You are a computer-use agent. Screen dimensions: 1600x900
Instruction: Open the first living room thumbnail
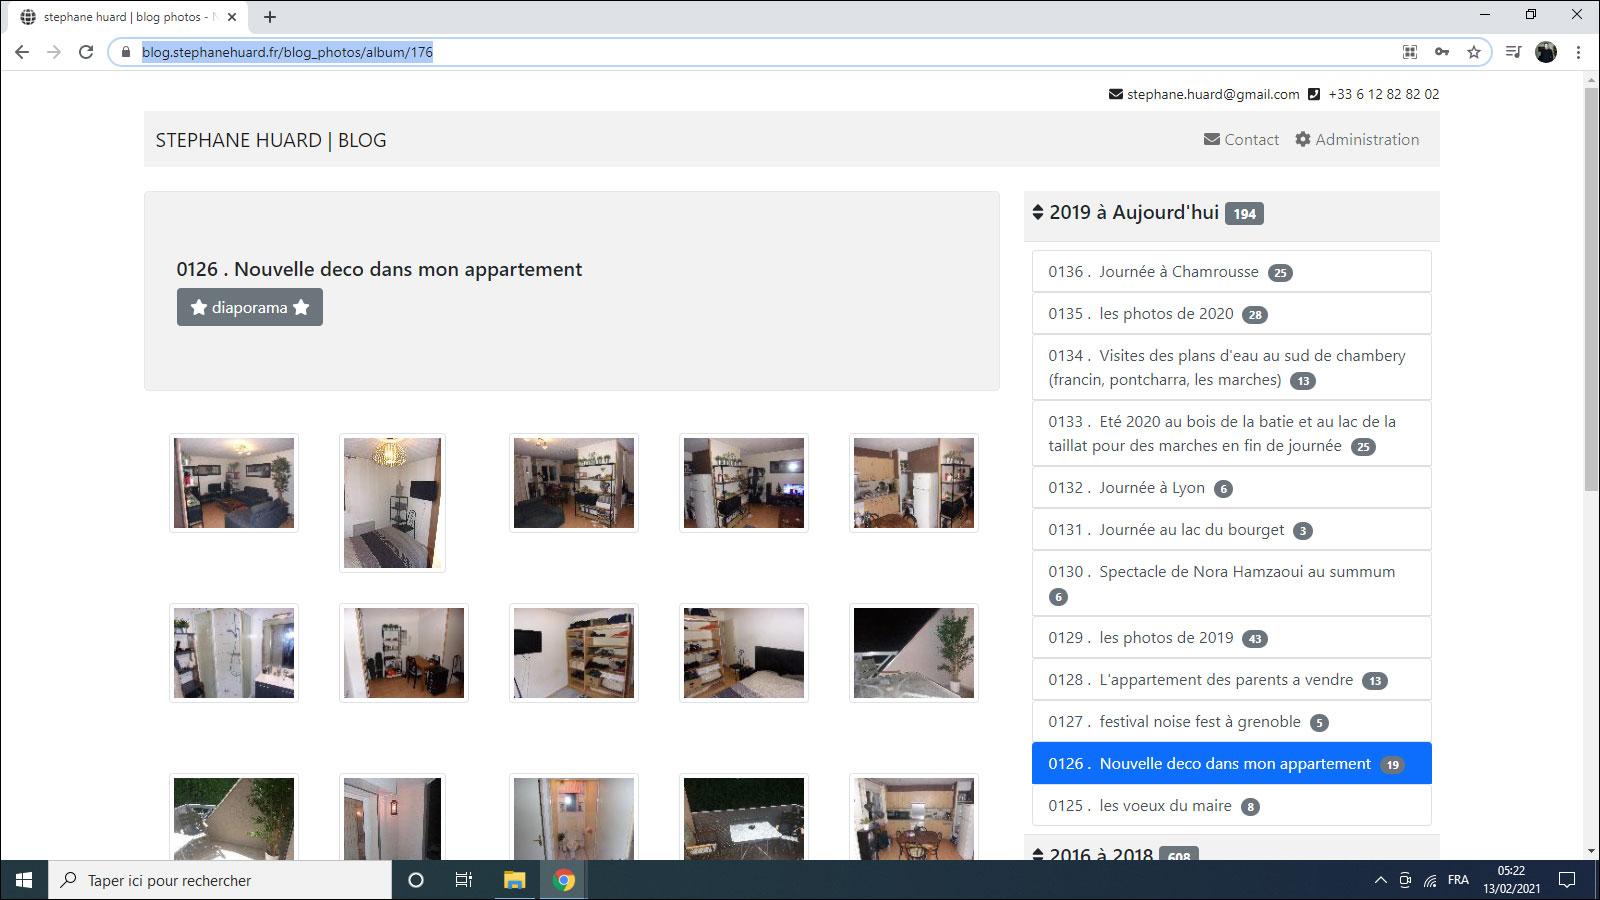234,483
